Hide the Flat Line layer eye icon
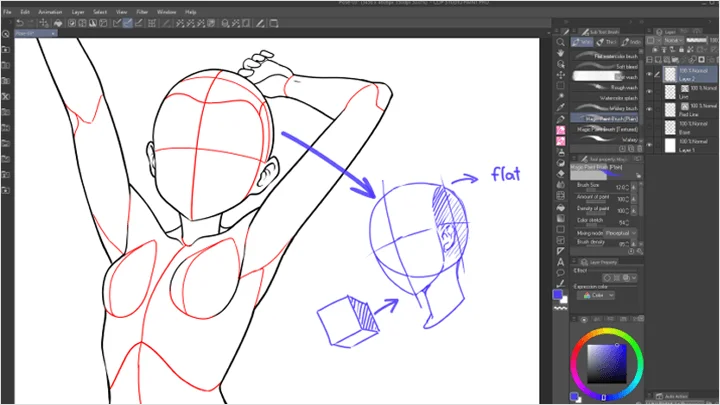The image size is (720, 405). click(x=649, y=109)
